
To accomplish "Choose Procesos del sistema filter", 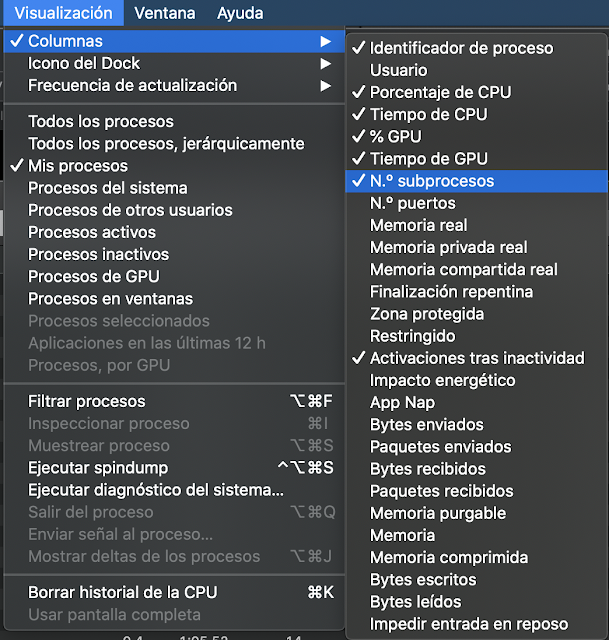I will 107,188.
